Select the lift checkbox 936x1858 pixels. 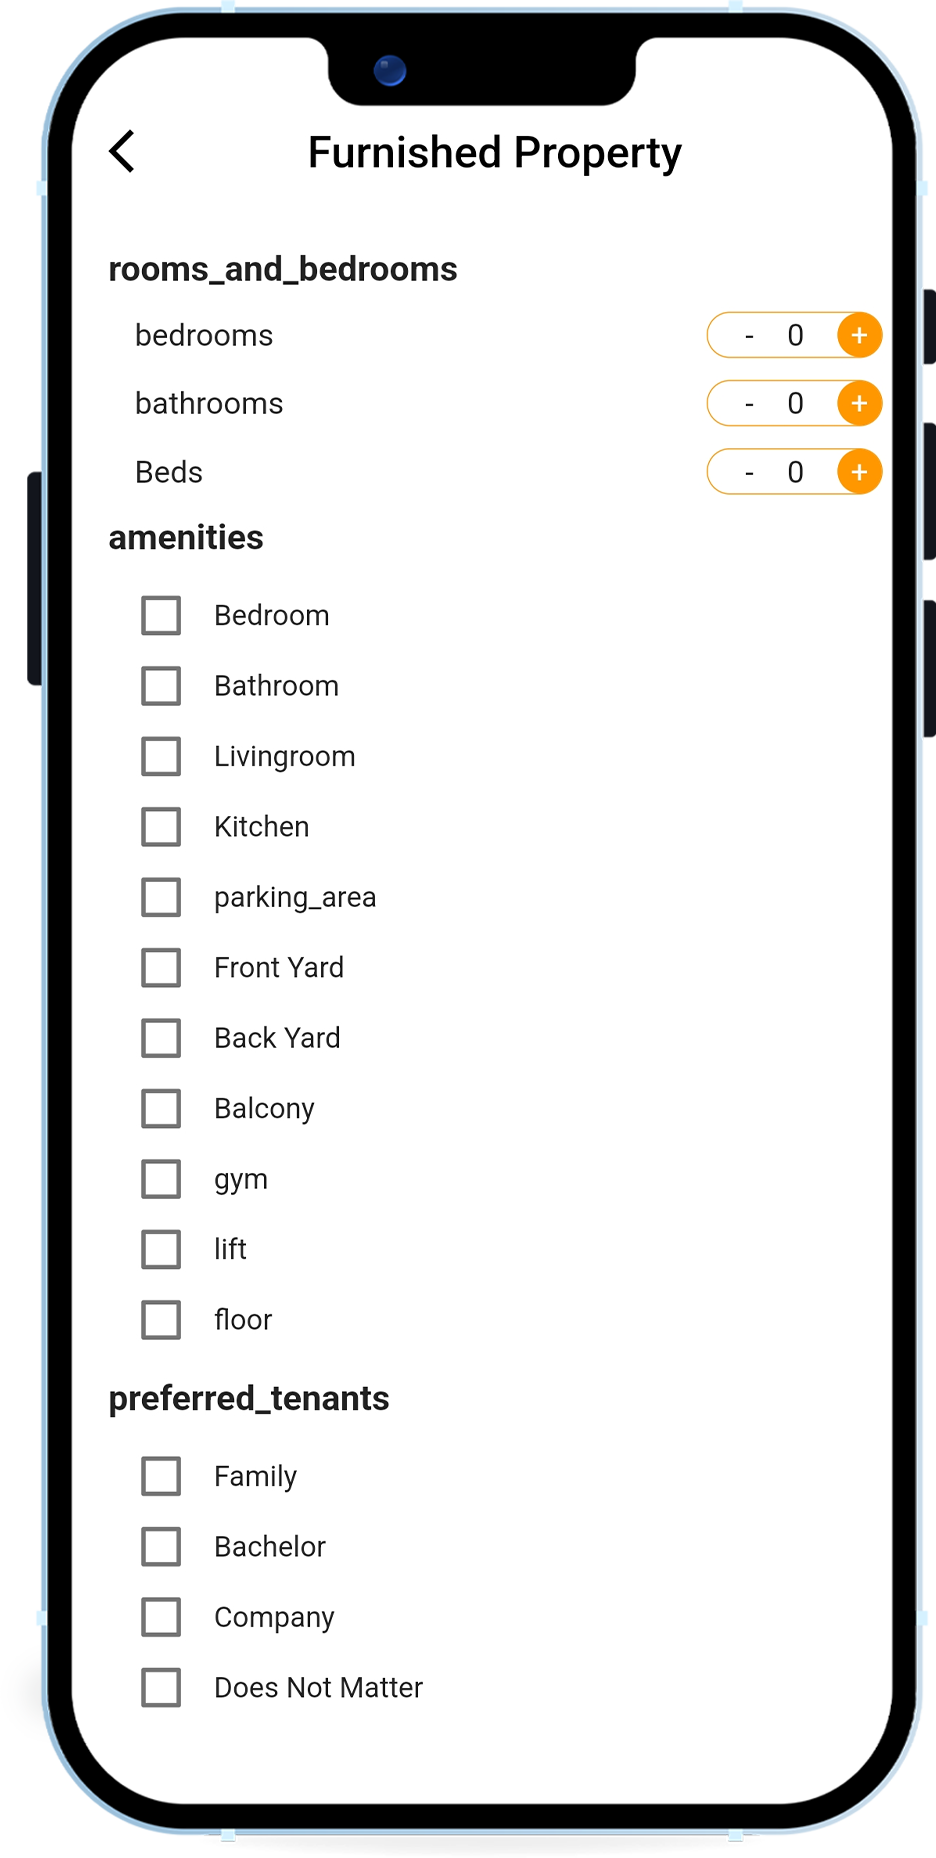[x=161, y=1250]
